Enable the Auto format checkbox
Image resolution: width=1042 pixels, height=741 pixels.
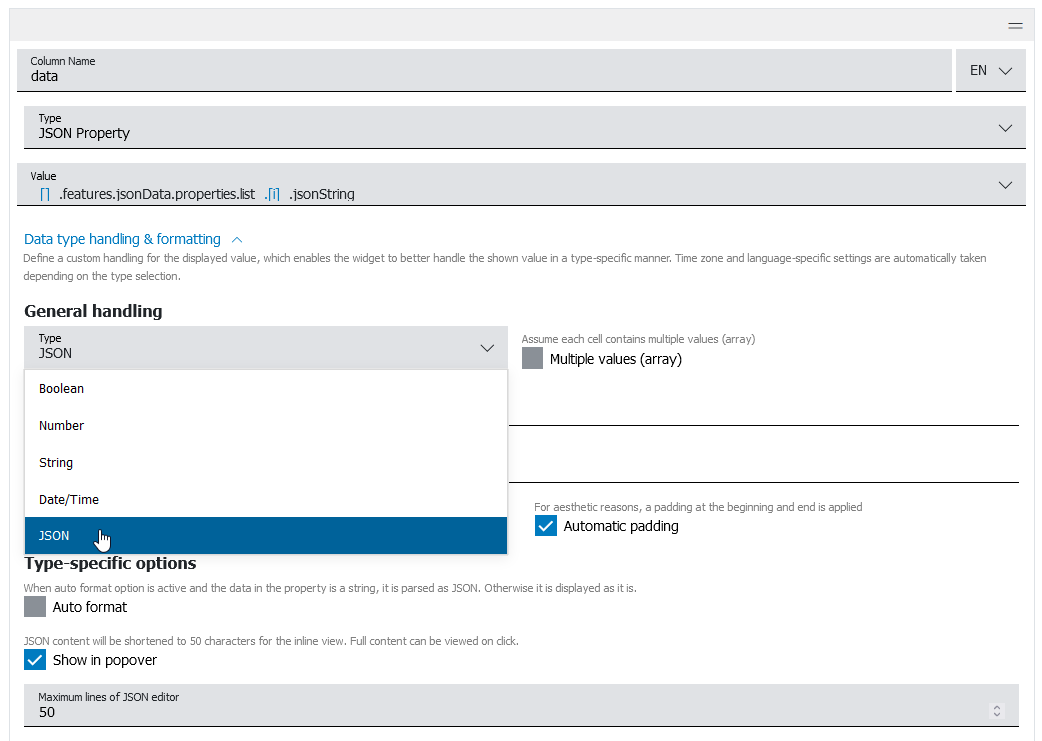tap(36, 607)
